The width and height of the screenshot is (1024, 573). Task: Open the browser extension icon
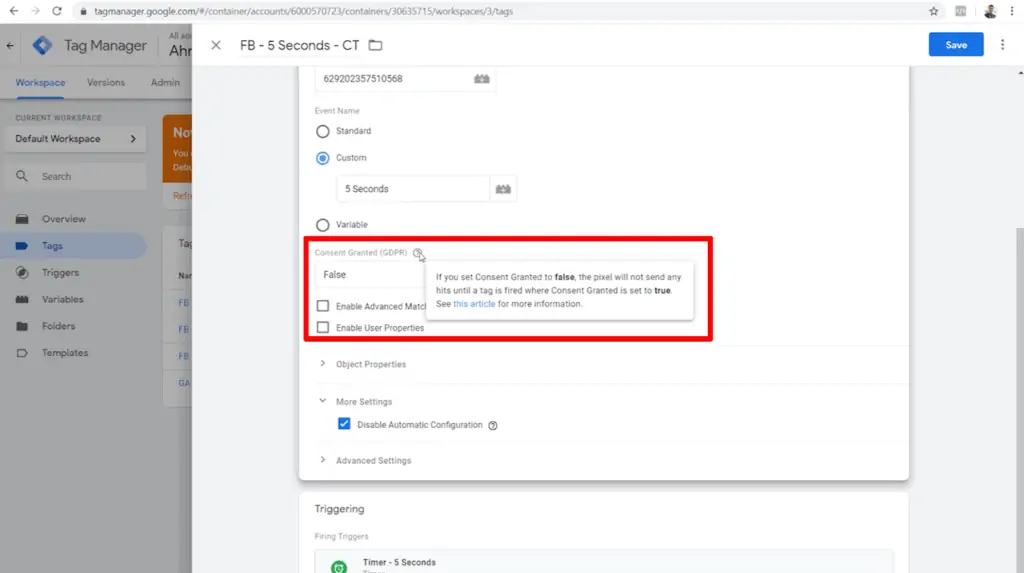point(961,11)
